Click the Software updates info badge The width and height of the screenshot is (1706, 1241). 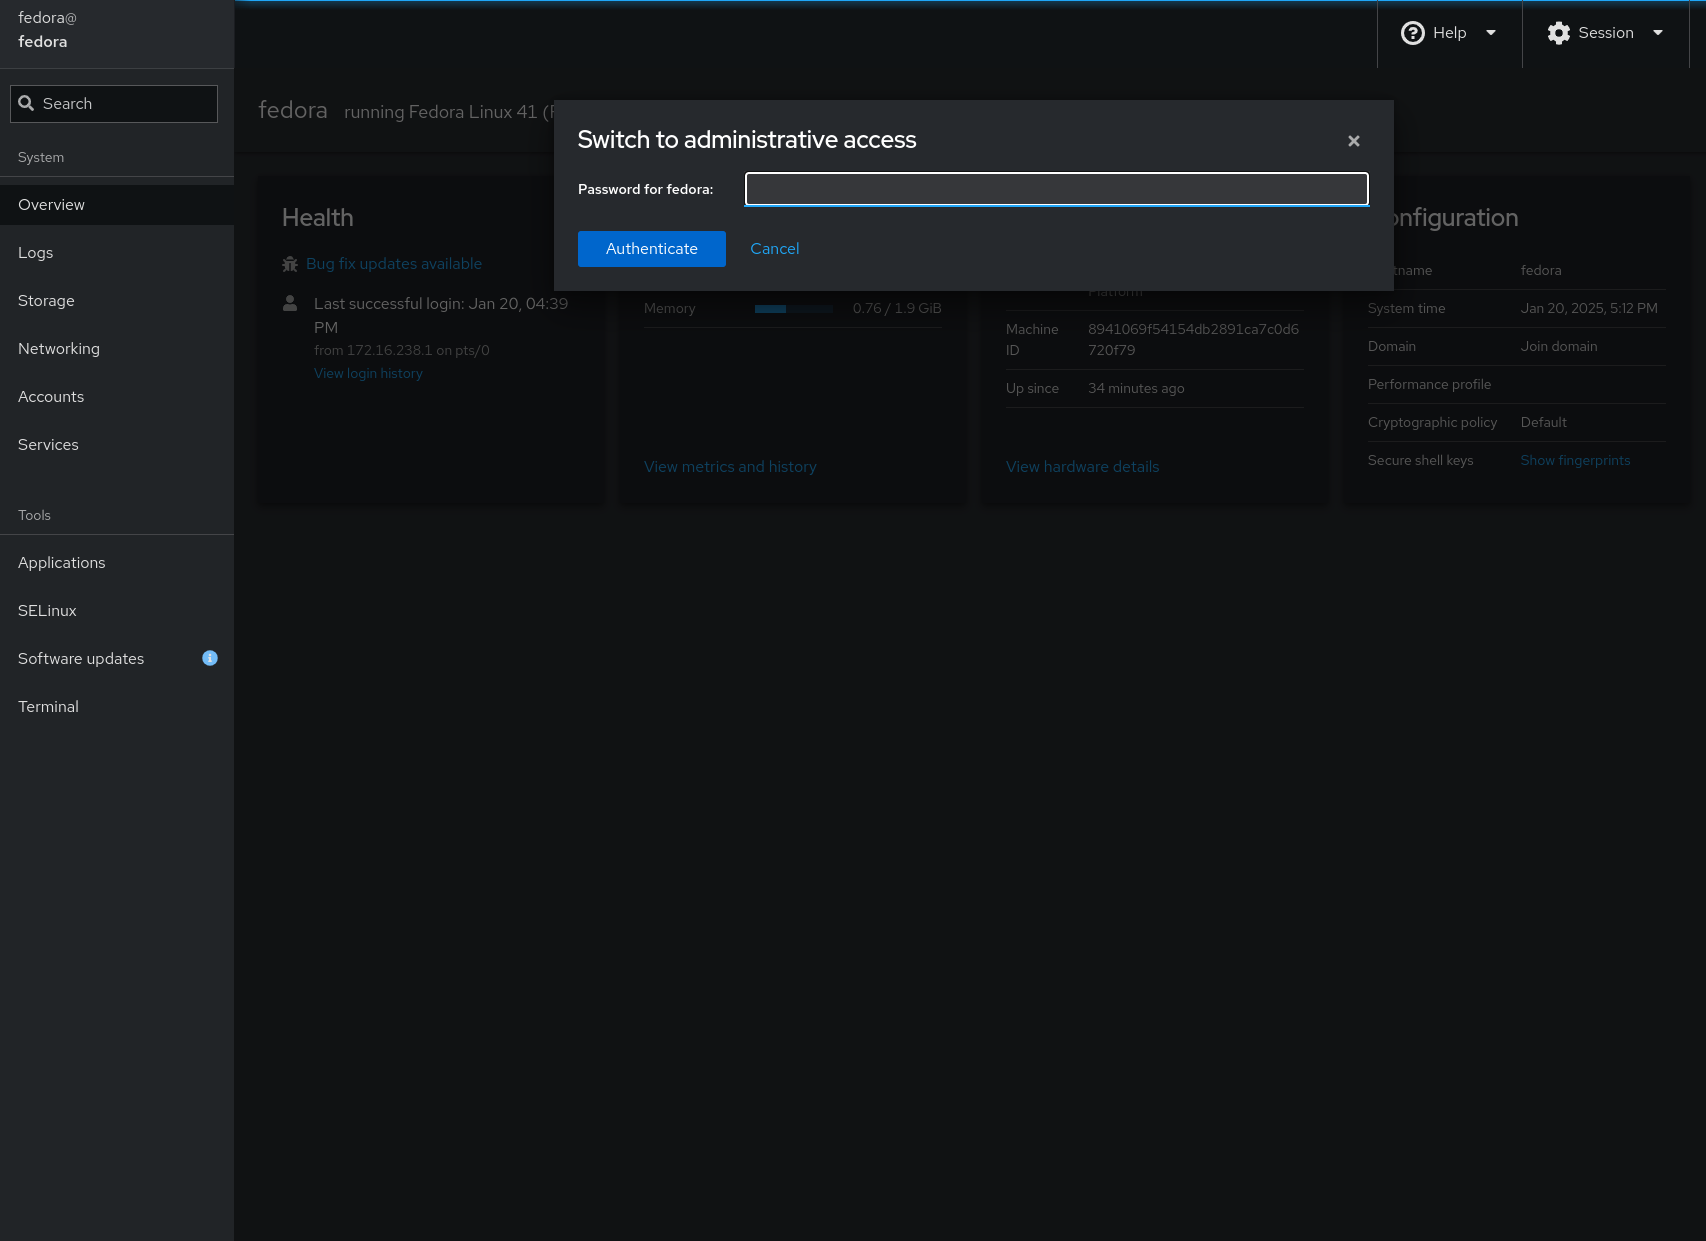210,658
